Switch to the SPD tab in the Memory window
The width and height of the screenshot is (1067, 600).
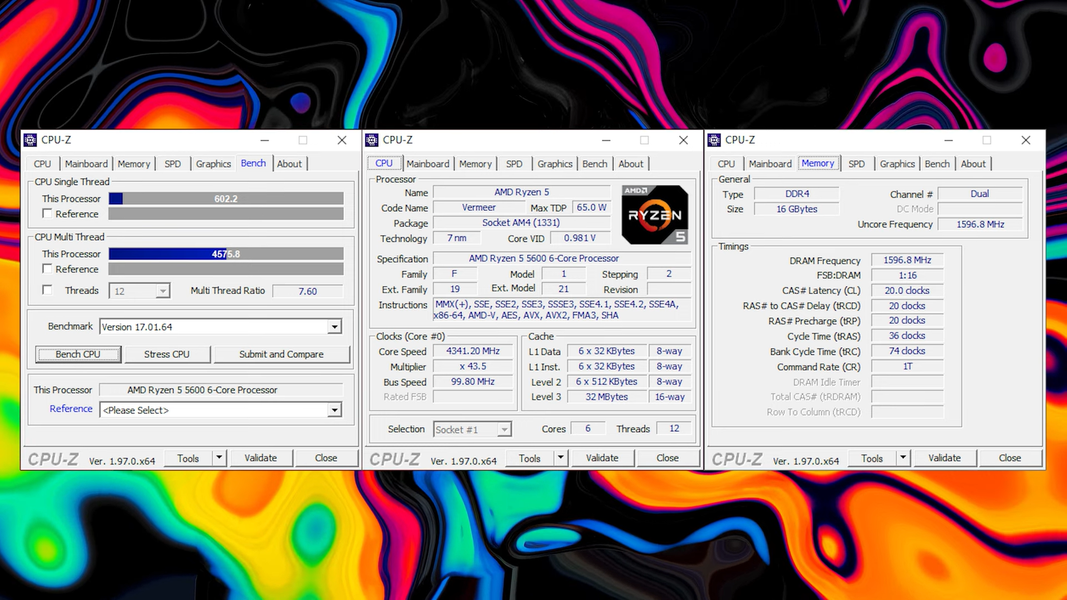tap(857, 164)
